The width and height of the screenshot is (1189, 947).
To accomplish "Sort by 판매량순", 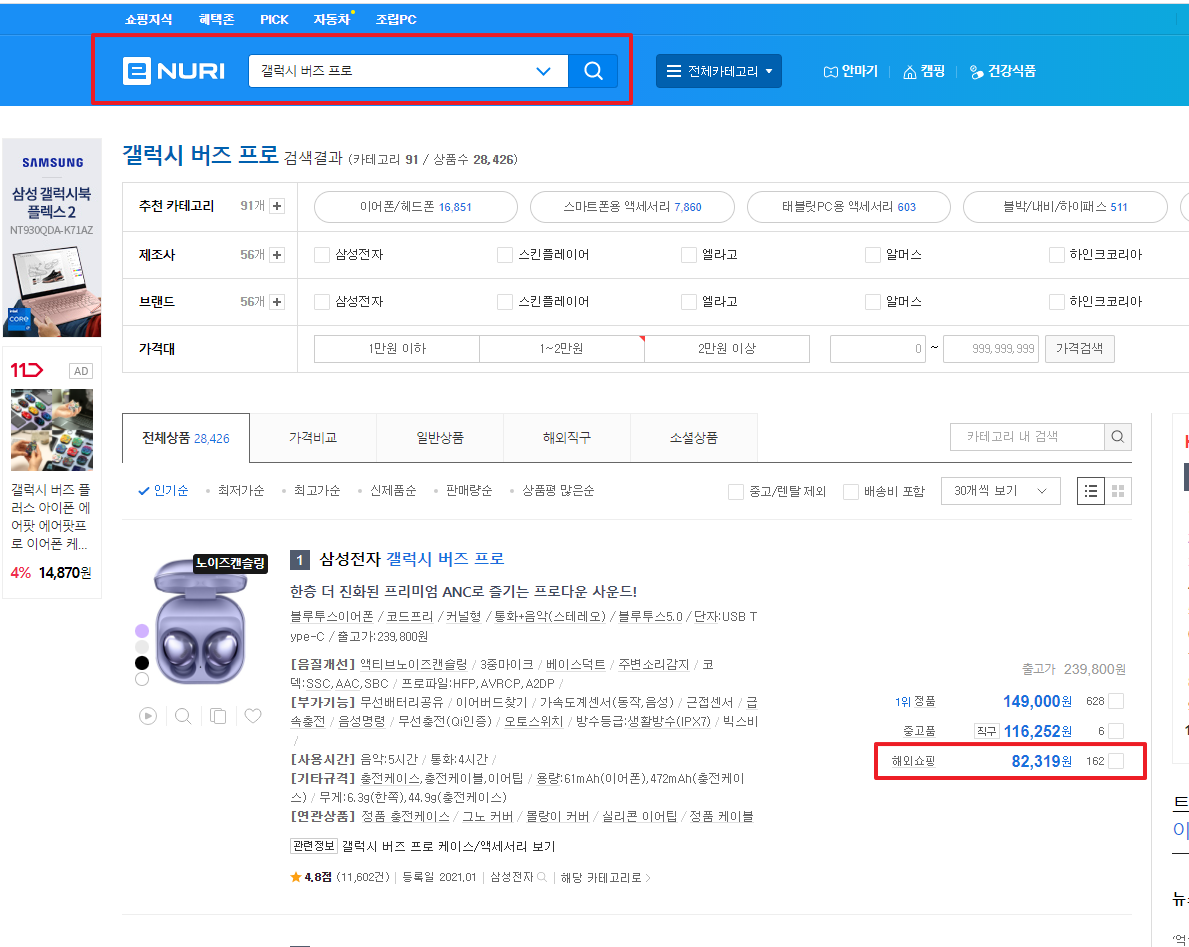I will (x=469, y=491).
